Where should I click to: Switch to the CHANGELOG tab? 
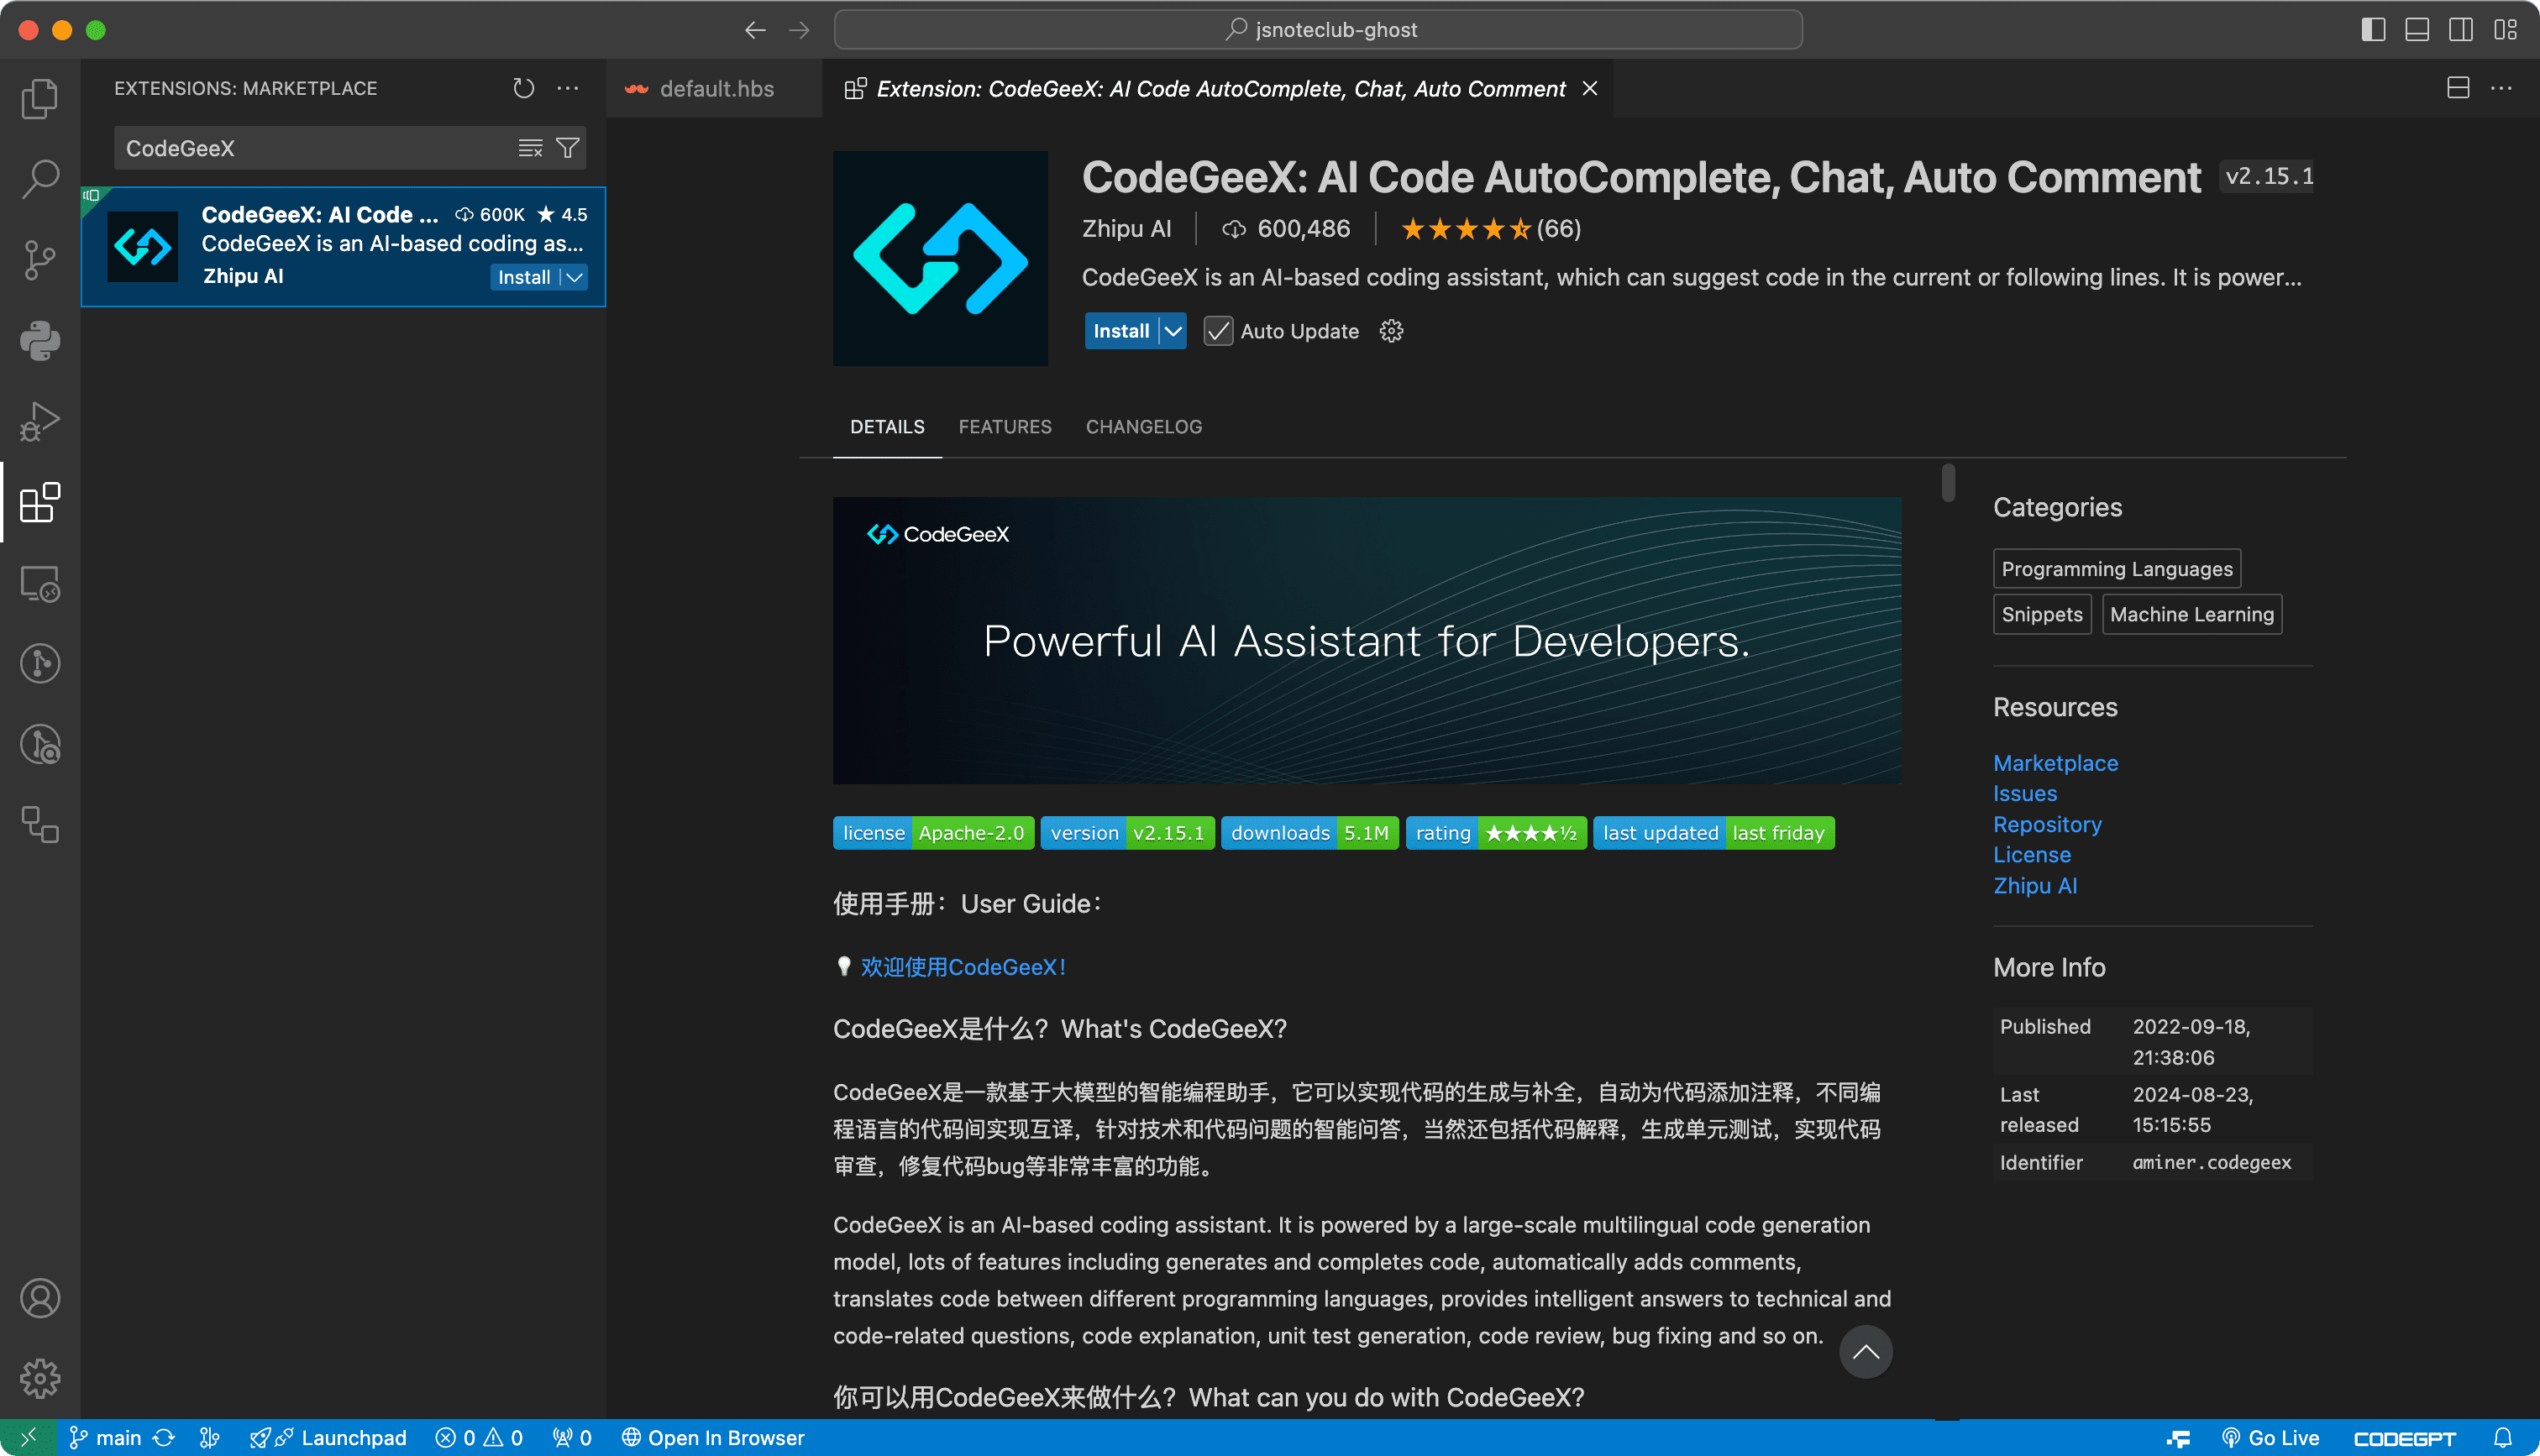click(1144, 427)
